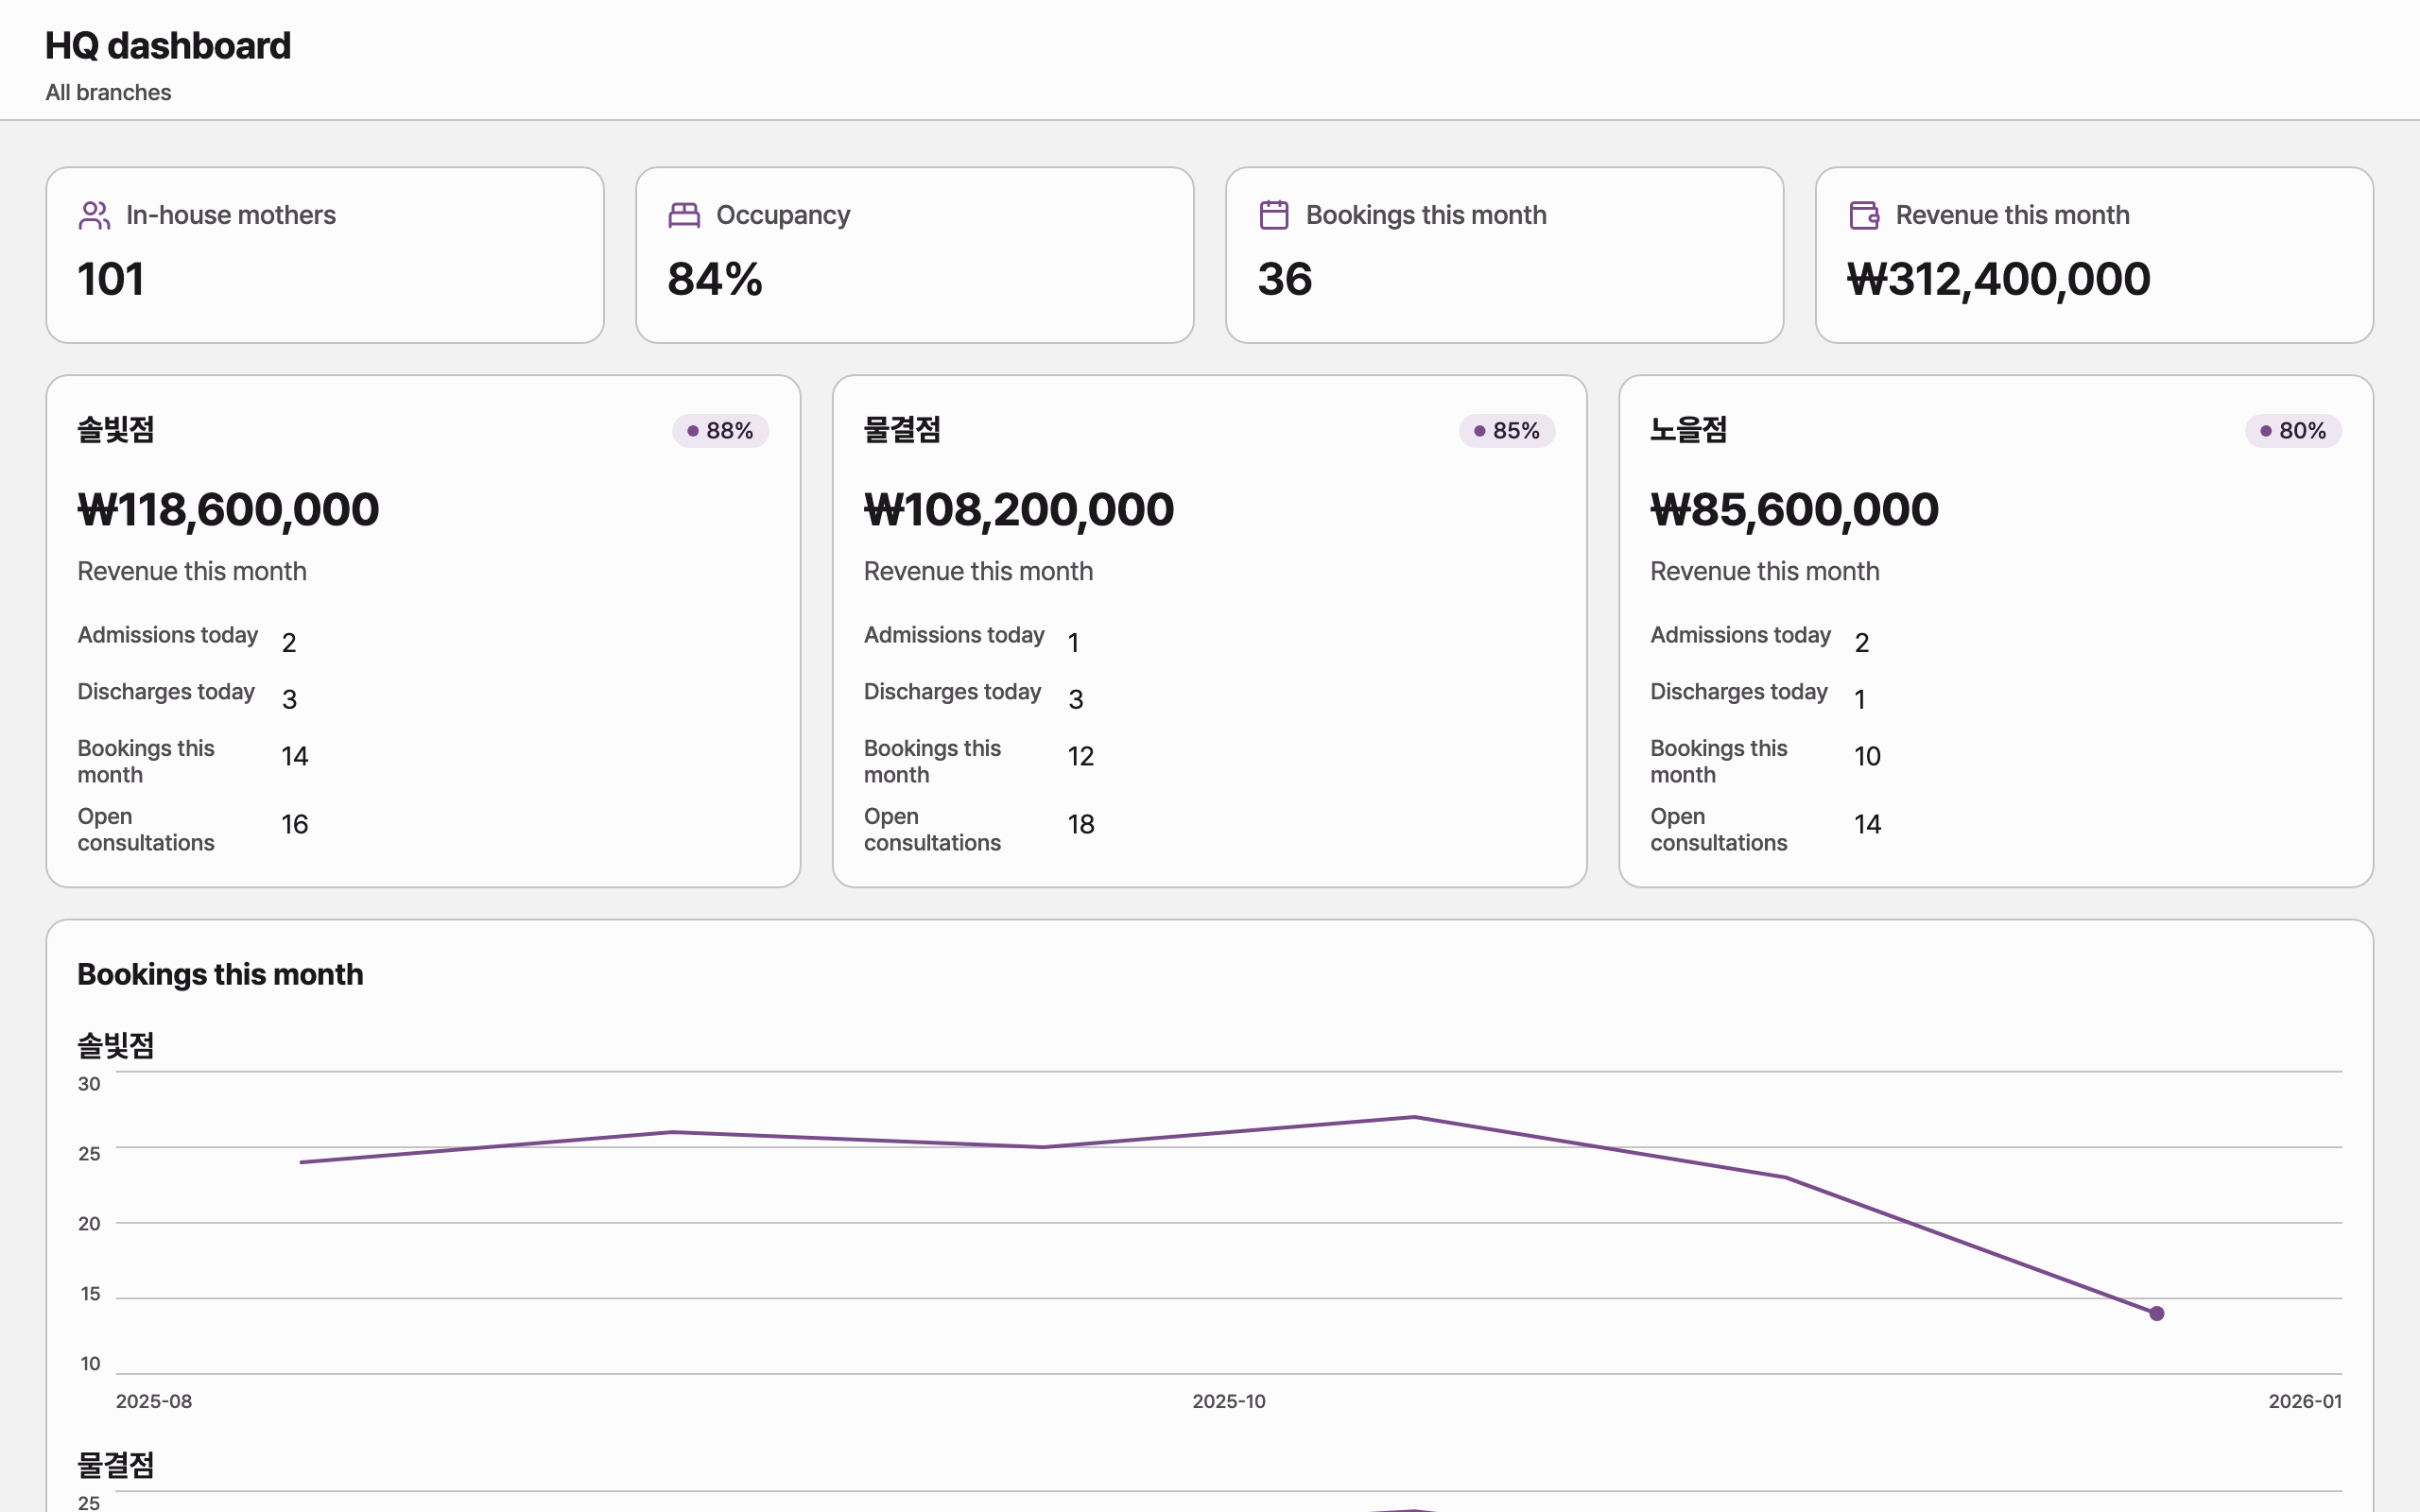Click Open consultations value 18
Viewport: 2420px width, 1512px height.
coord(1081,824)
